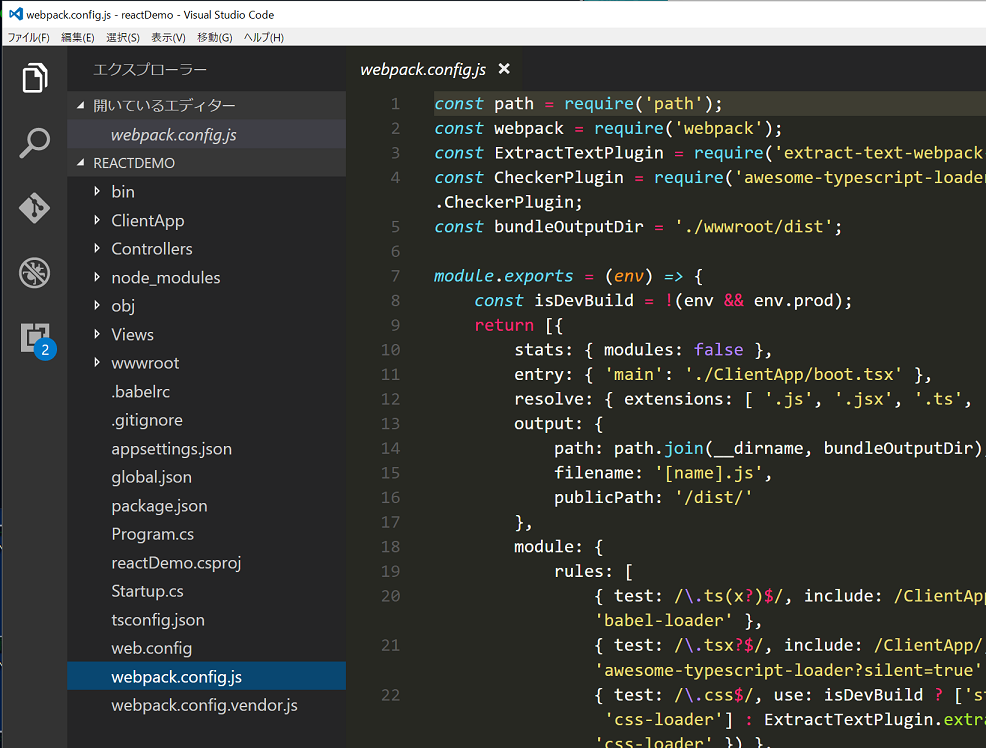986x748 pixels.
Task: Open the Explorer view icon
Action: tap(35, 78)
